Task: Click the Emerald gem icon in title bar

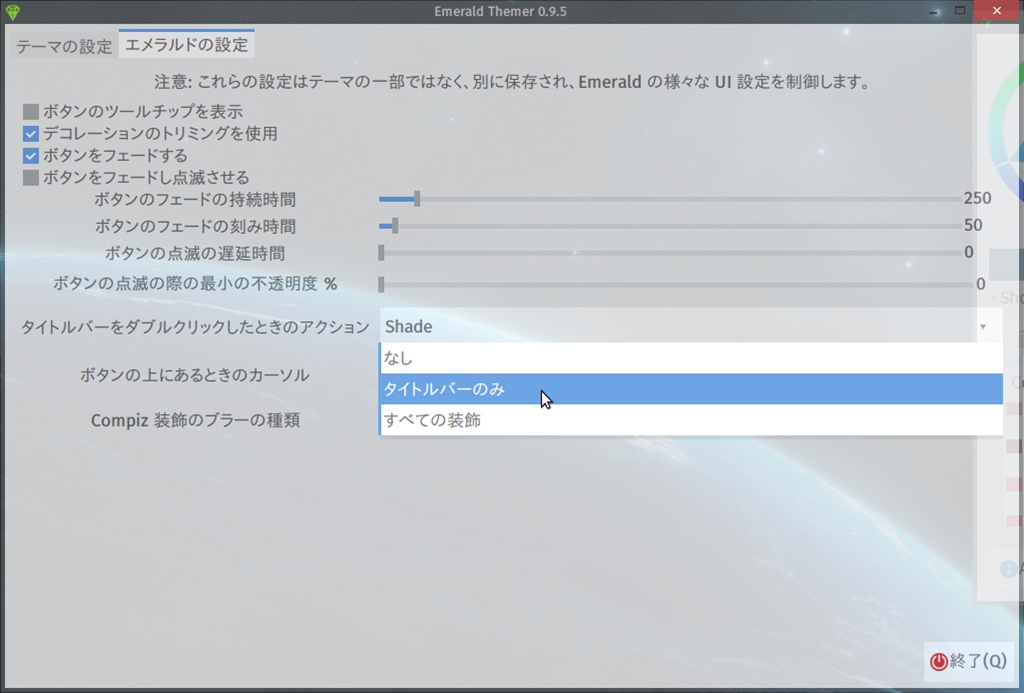Action: (12, 12)
